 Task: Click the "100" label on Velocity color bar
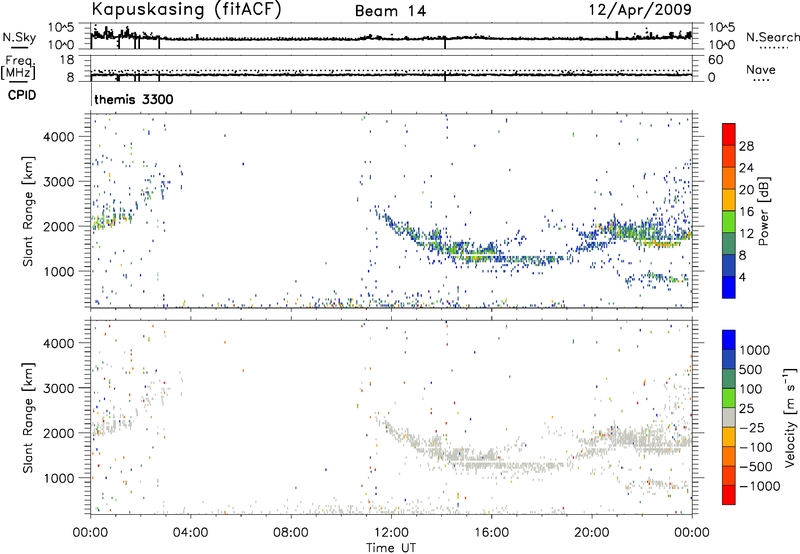point(751,389)
